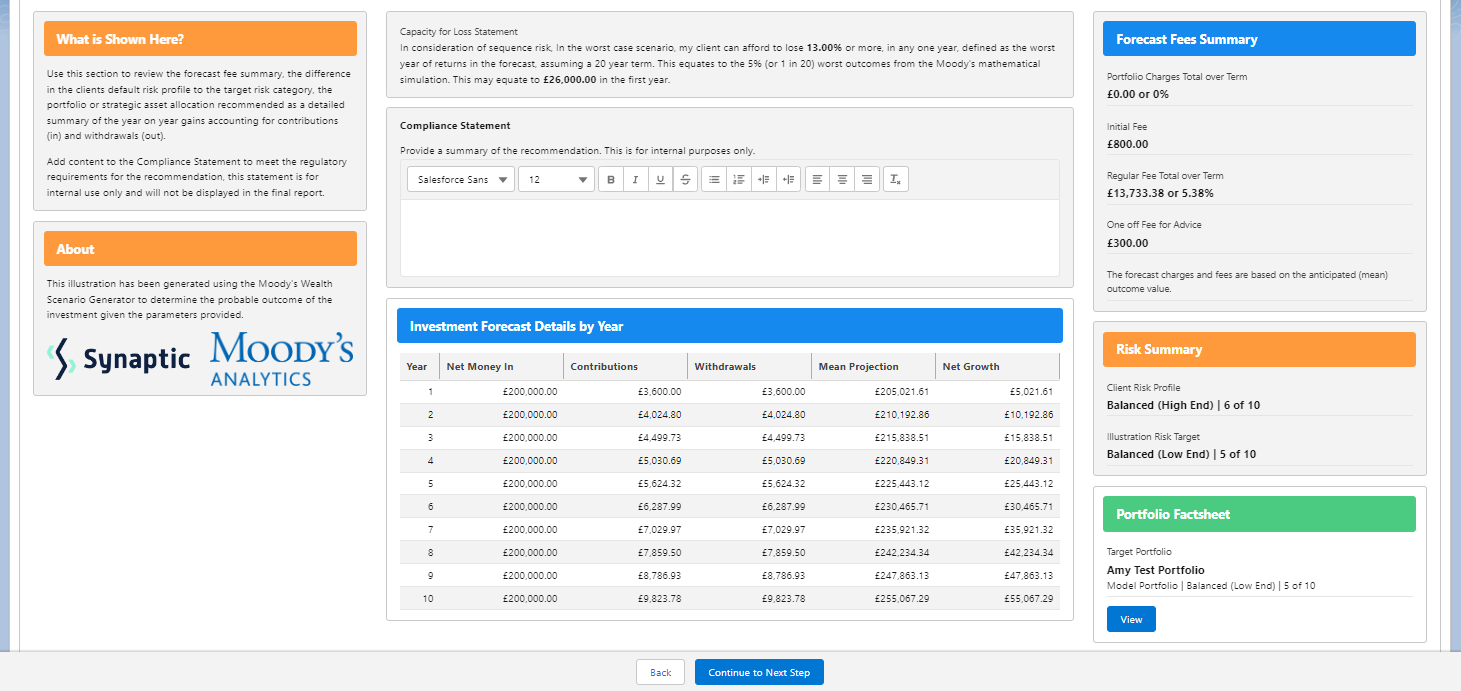This screenshot has width=1461, height=691.
Task: Toggle underline formatting in the editor toolbar
Action: tap(660, 180)
